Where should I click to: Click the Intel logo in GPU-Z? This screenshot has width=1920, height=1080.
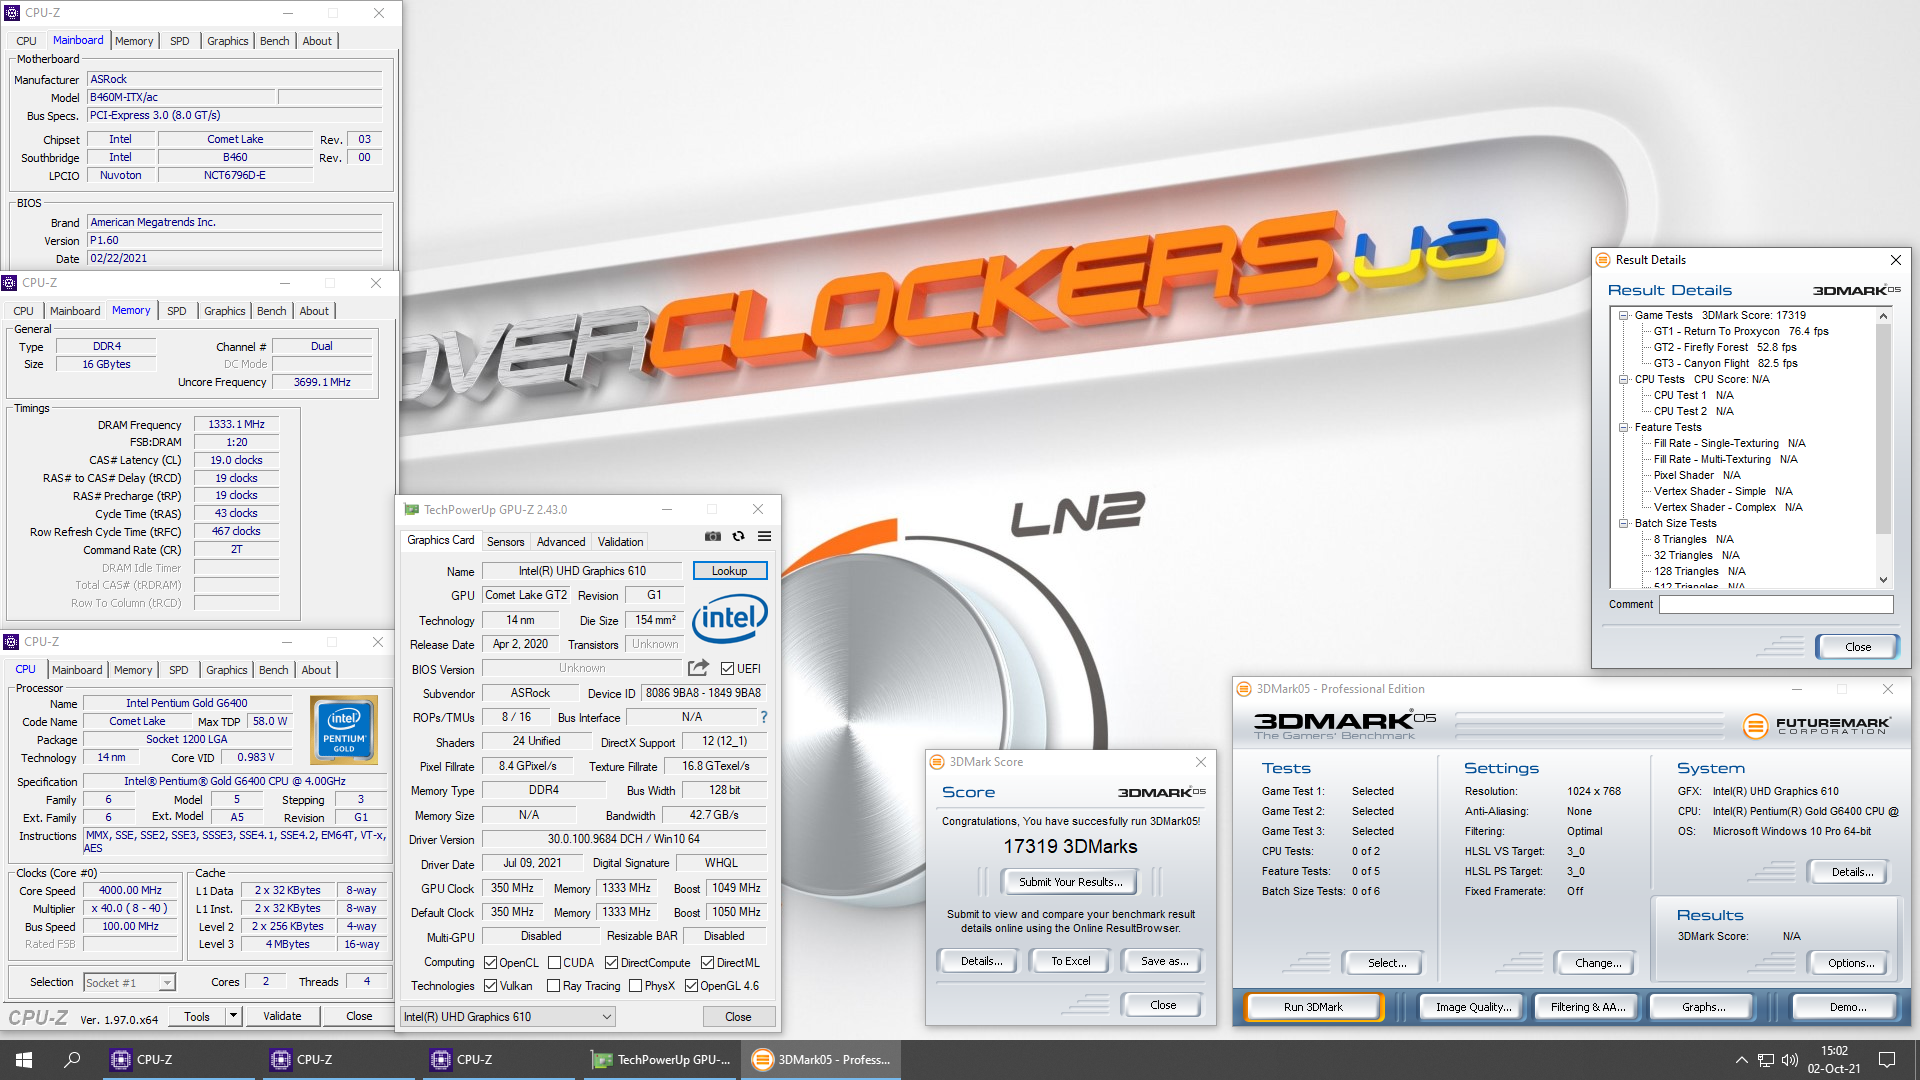coord(729,617)
